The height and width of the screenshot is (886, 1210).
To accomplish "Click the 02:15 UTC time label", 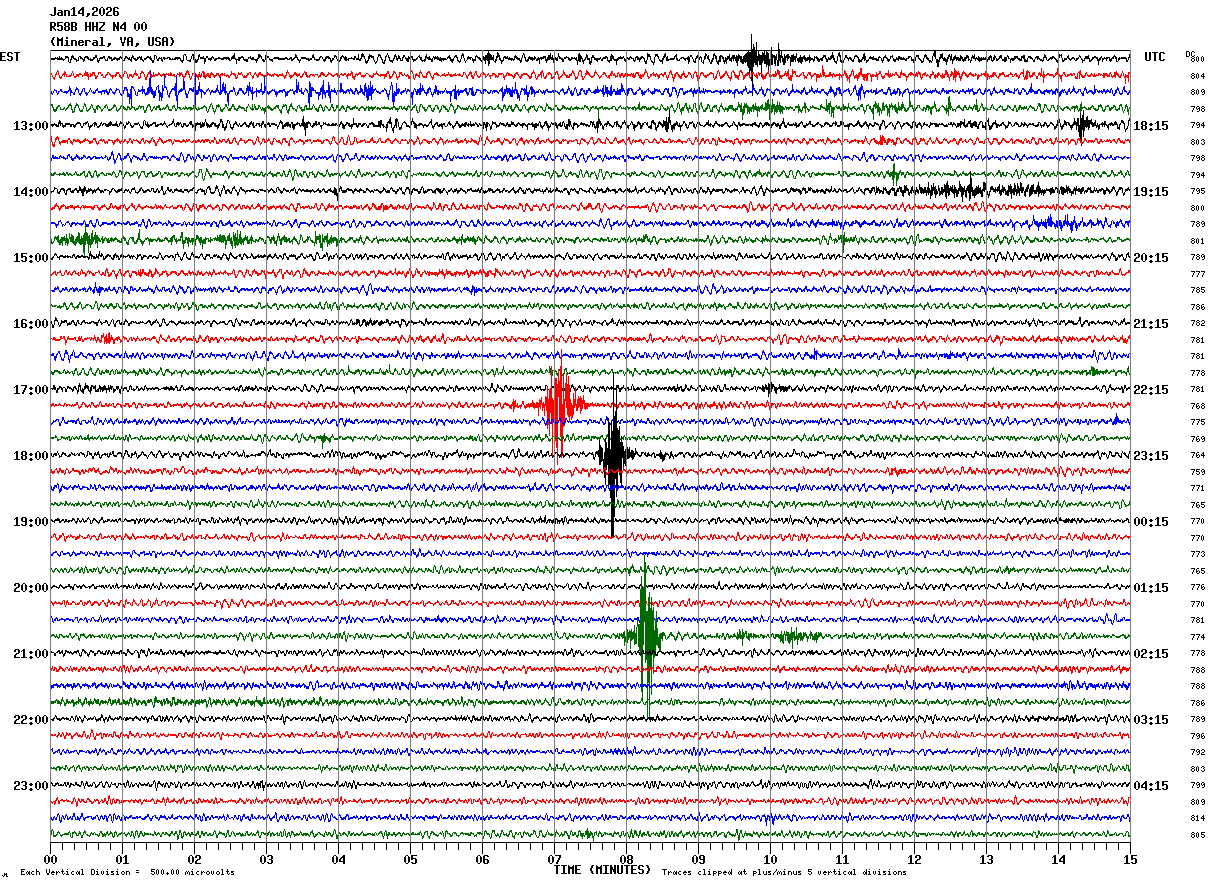I will tap(1151, 654).
